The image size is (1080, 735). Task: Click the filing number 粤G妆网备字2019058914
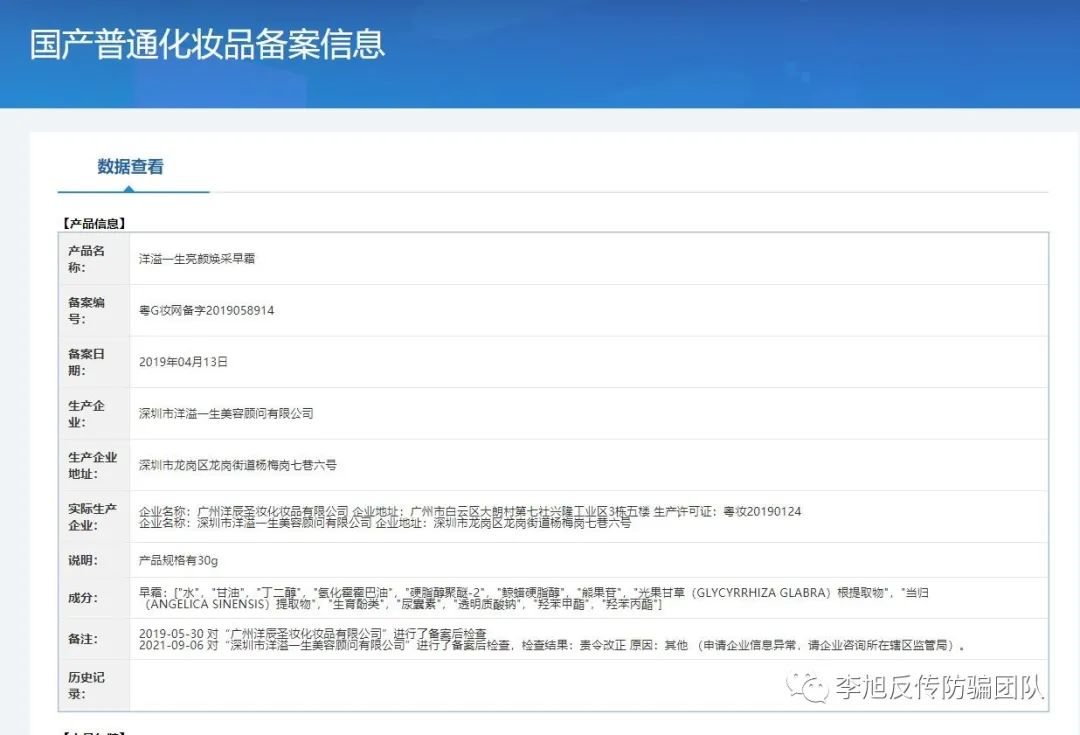coord(206,310)
